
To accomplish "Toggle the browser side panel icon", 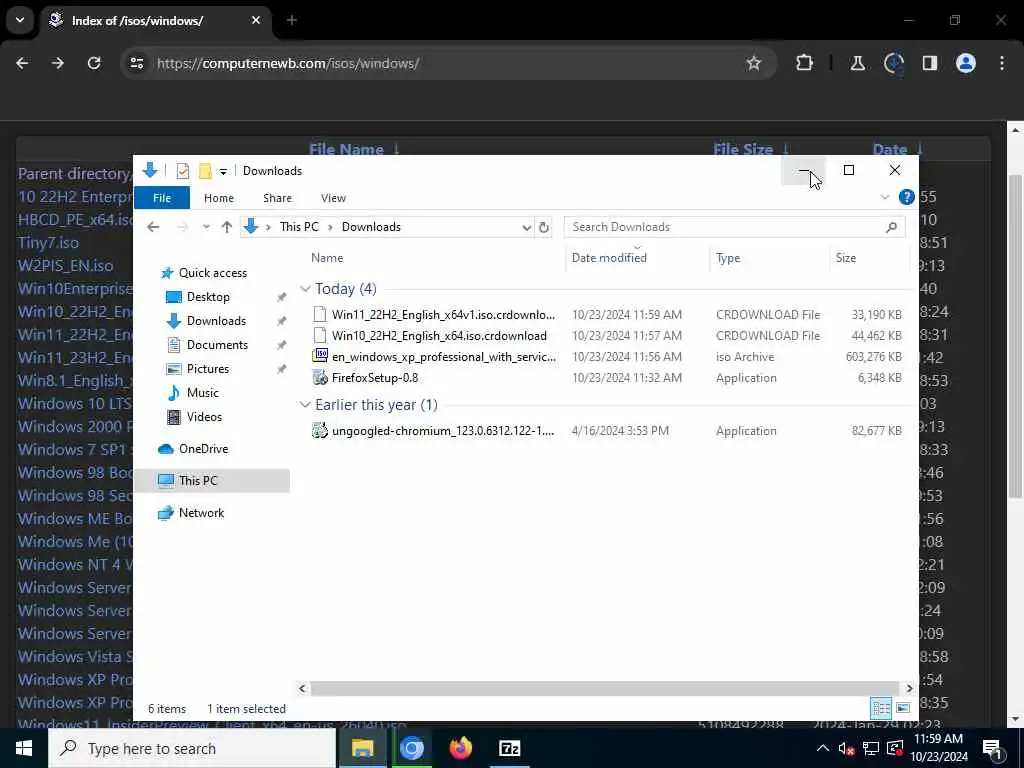I will click(929, 63).
